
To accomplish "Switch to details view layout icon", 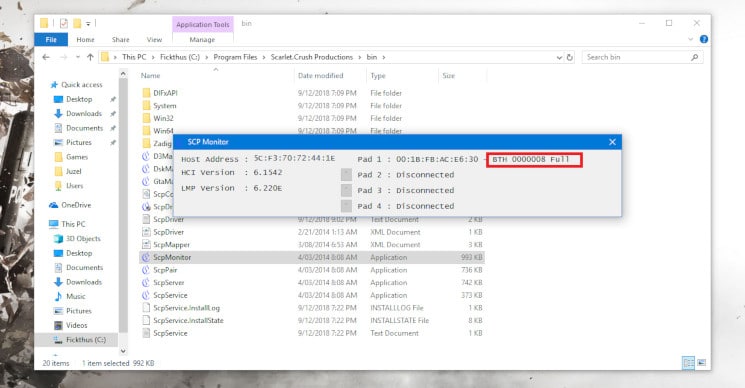I will pyautogui.click(x=688, y=363).
